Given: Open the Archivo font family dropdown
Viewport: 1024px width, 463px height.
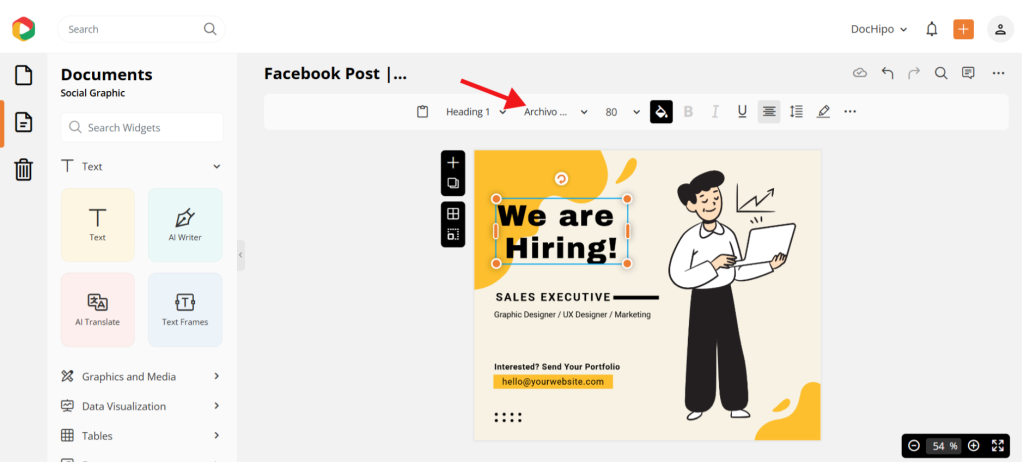Looking at the screenshot, I should (556, 112).
